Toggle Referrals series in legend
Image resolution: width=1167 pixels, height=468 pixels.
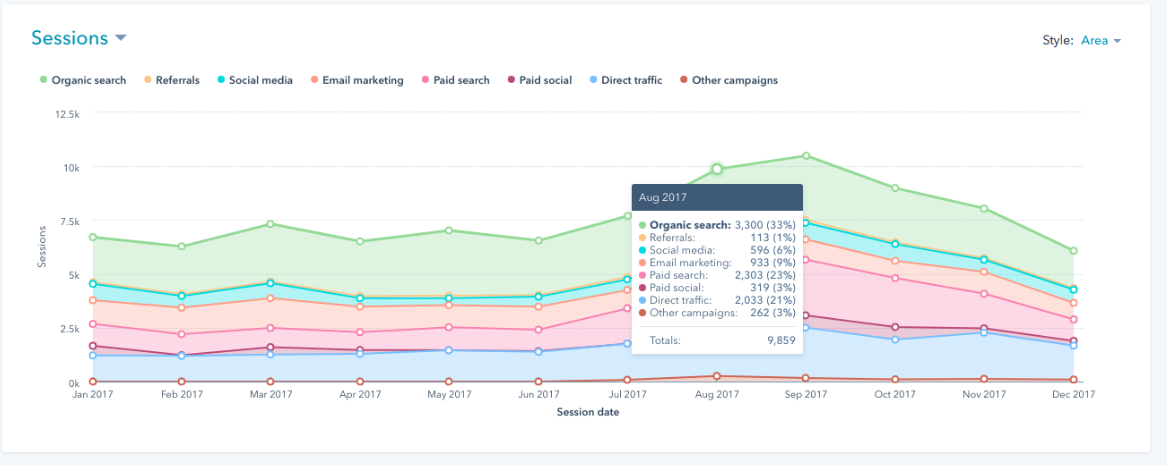(171, 80)
